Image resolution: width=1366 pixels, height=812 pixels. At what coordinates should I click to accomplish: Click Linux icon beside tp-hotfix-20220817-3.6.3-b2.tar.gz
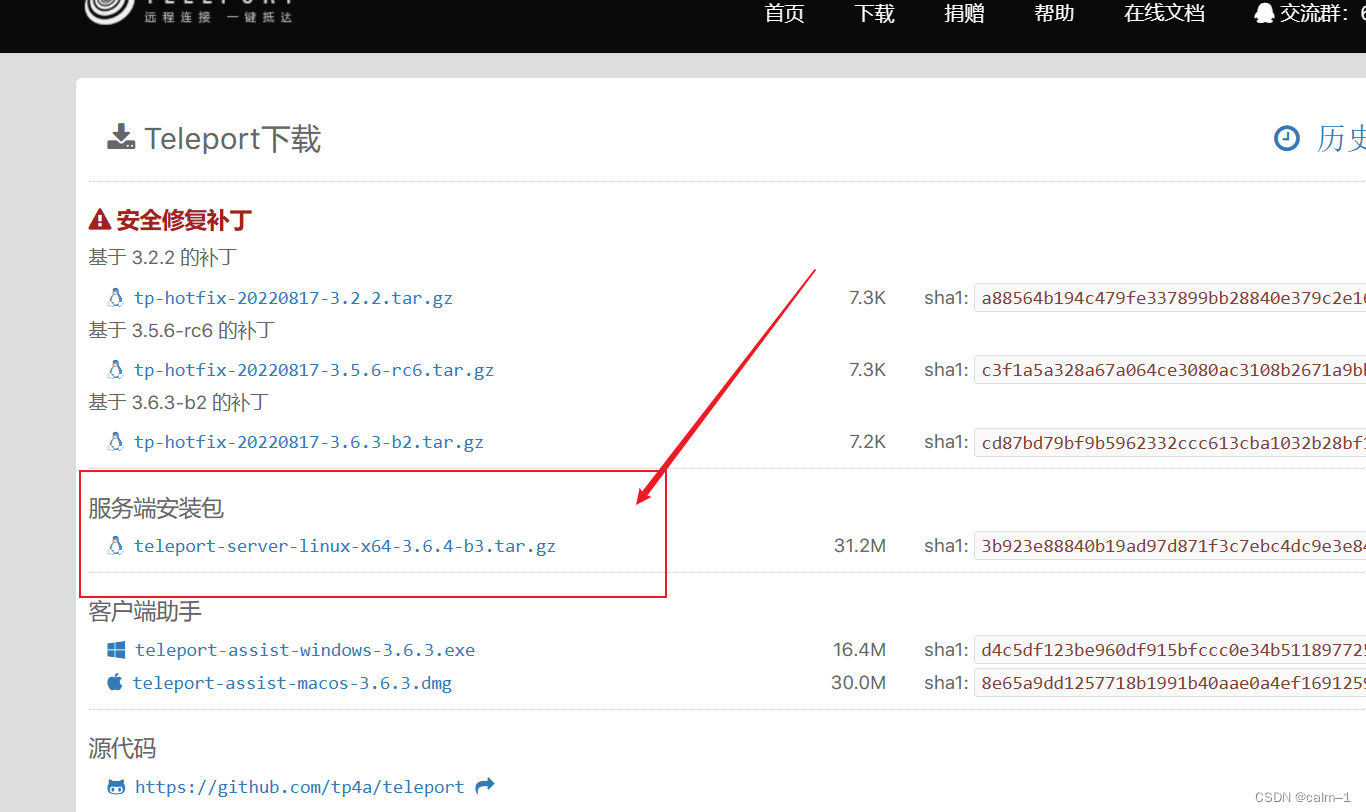pyautogui.click(x=115, y=441)
